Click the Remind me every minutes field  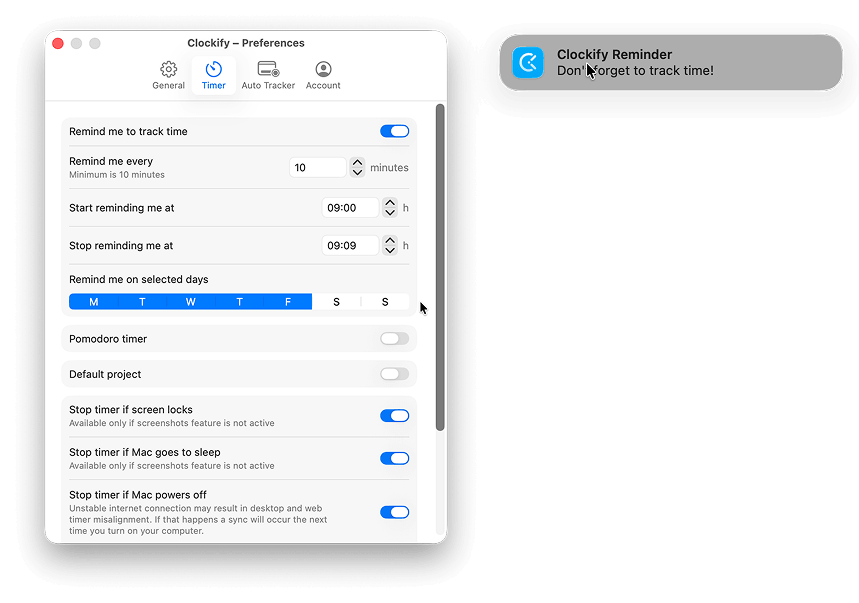[318, 168]
